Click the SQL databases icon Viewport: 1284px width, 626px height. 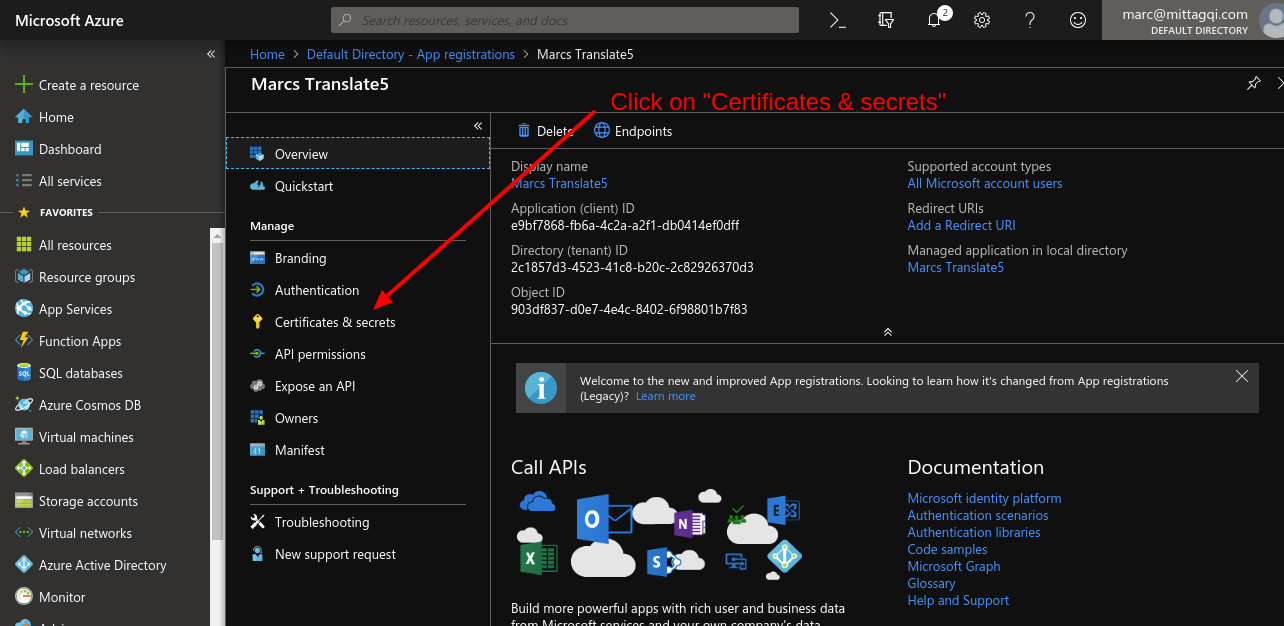tap(24, 373)
